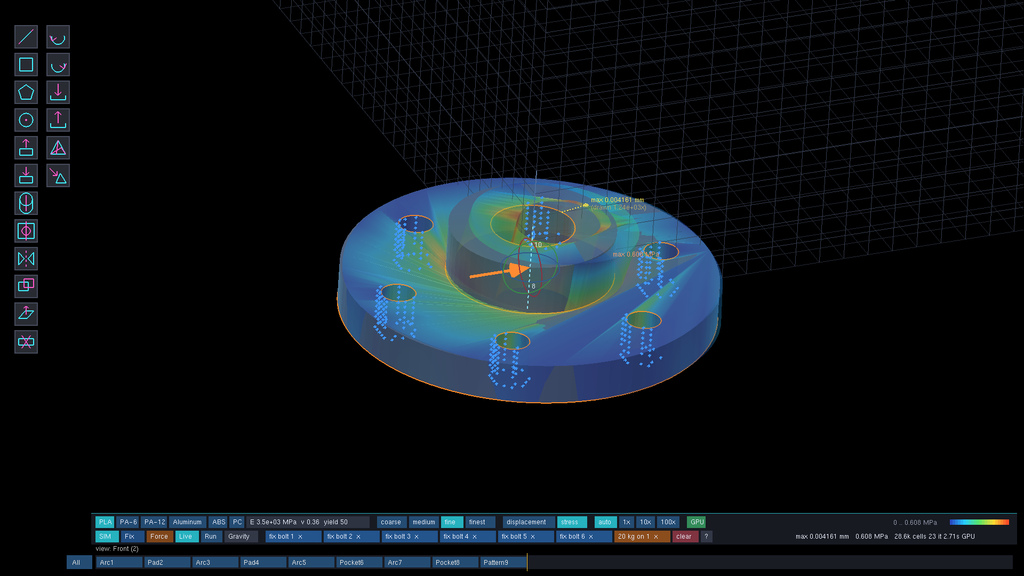Click the orange force arrow on model
Image resolution: width=1024 pixels, height=576 pixels.
pos(500,272)
